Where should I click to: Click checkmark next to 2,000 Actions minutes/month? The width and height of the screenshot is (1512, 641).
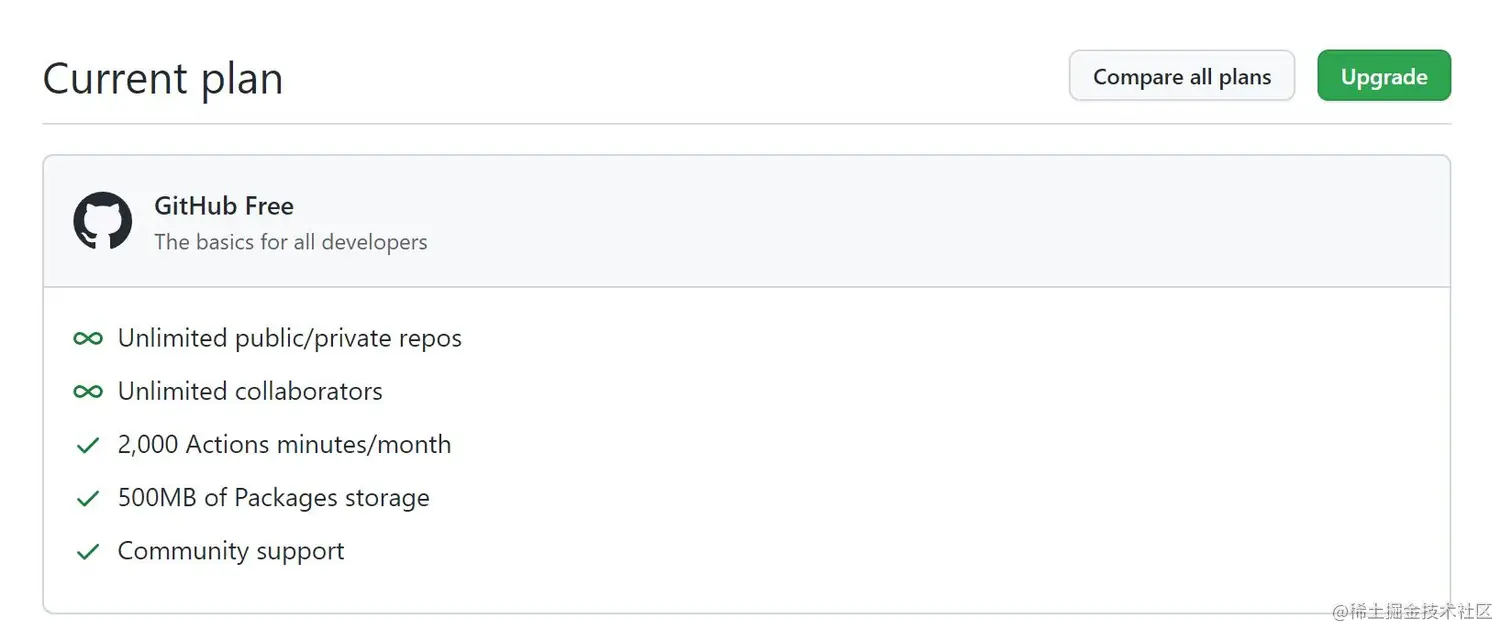click(x=88, y=446)
